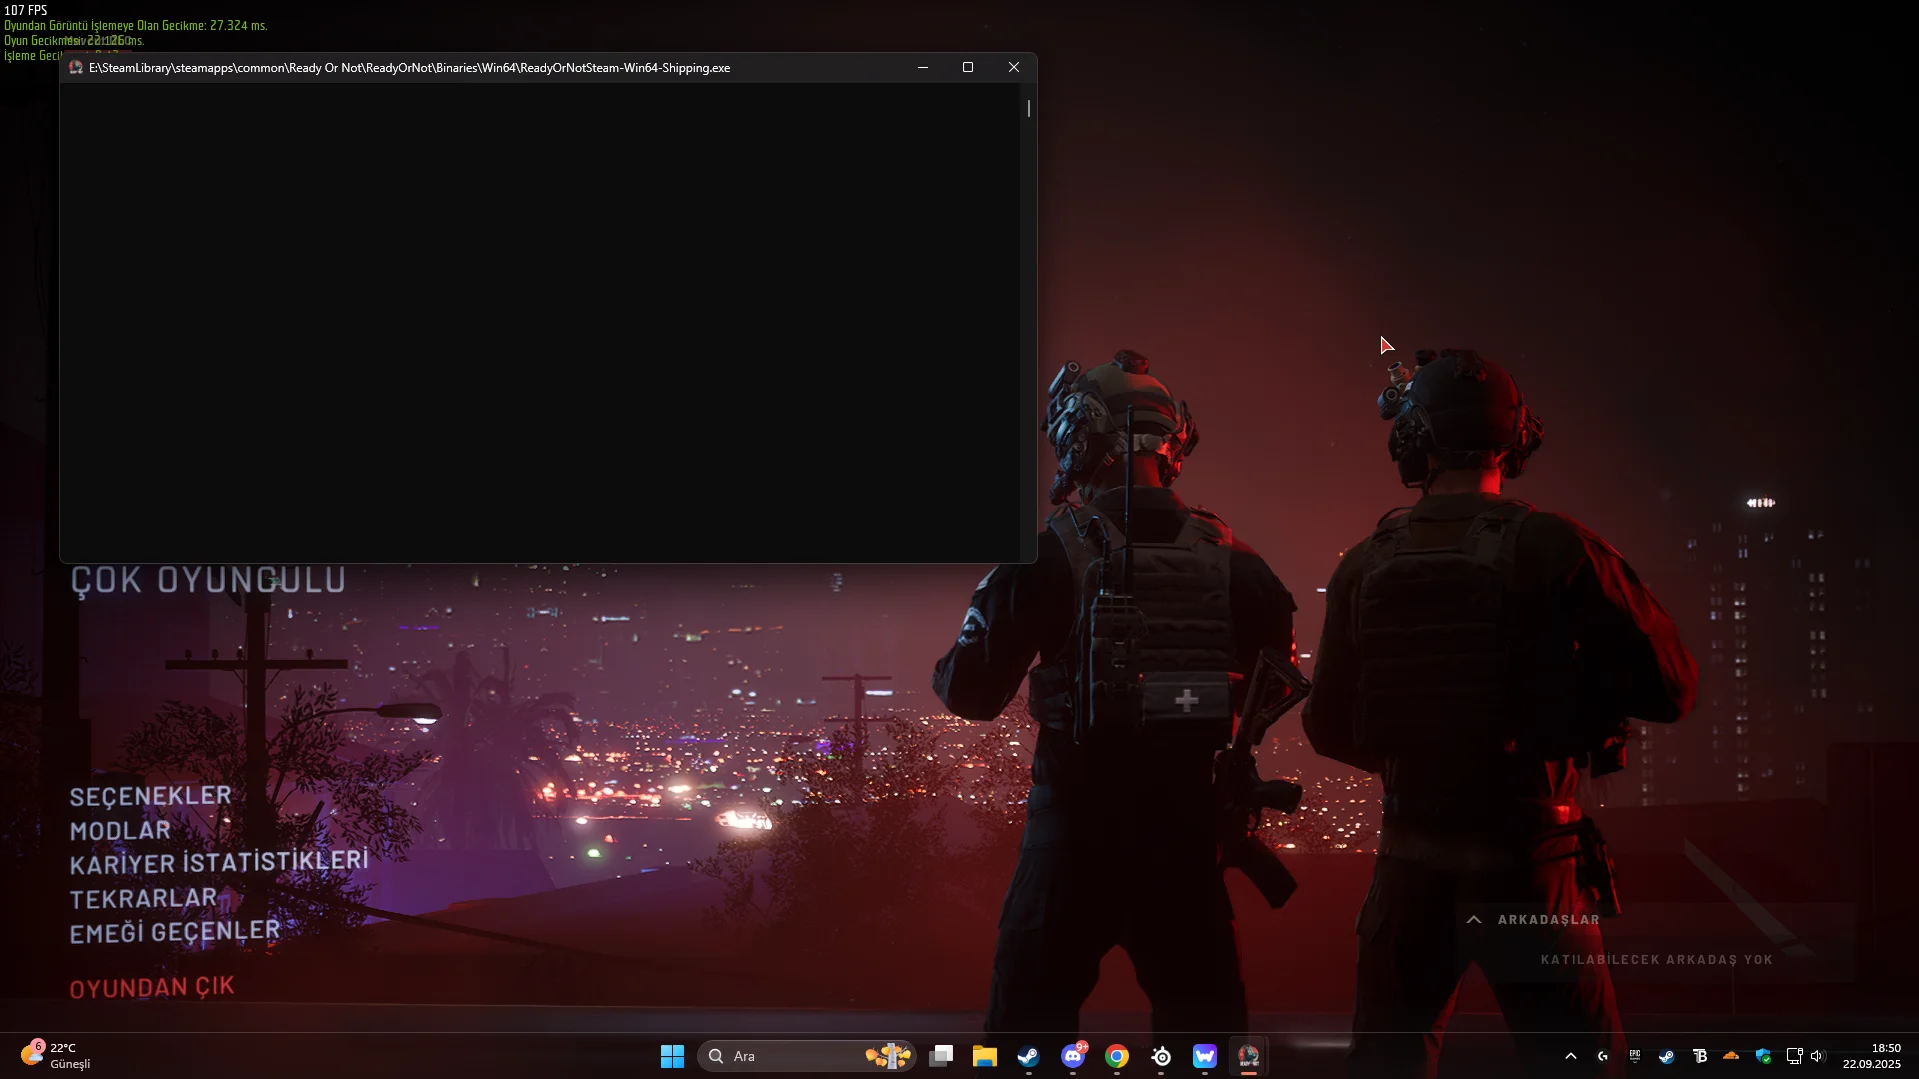Show hidden system tray icons

click(1571, 1056)
